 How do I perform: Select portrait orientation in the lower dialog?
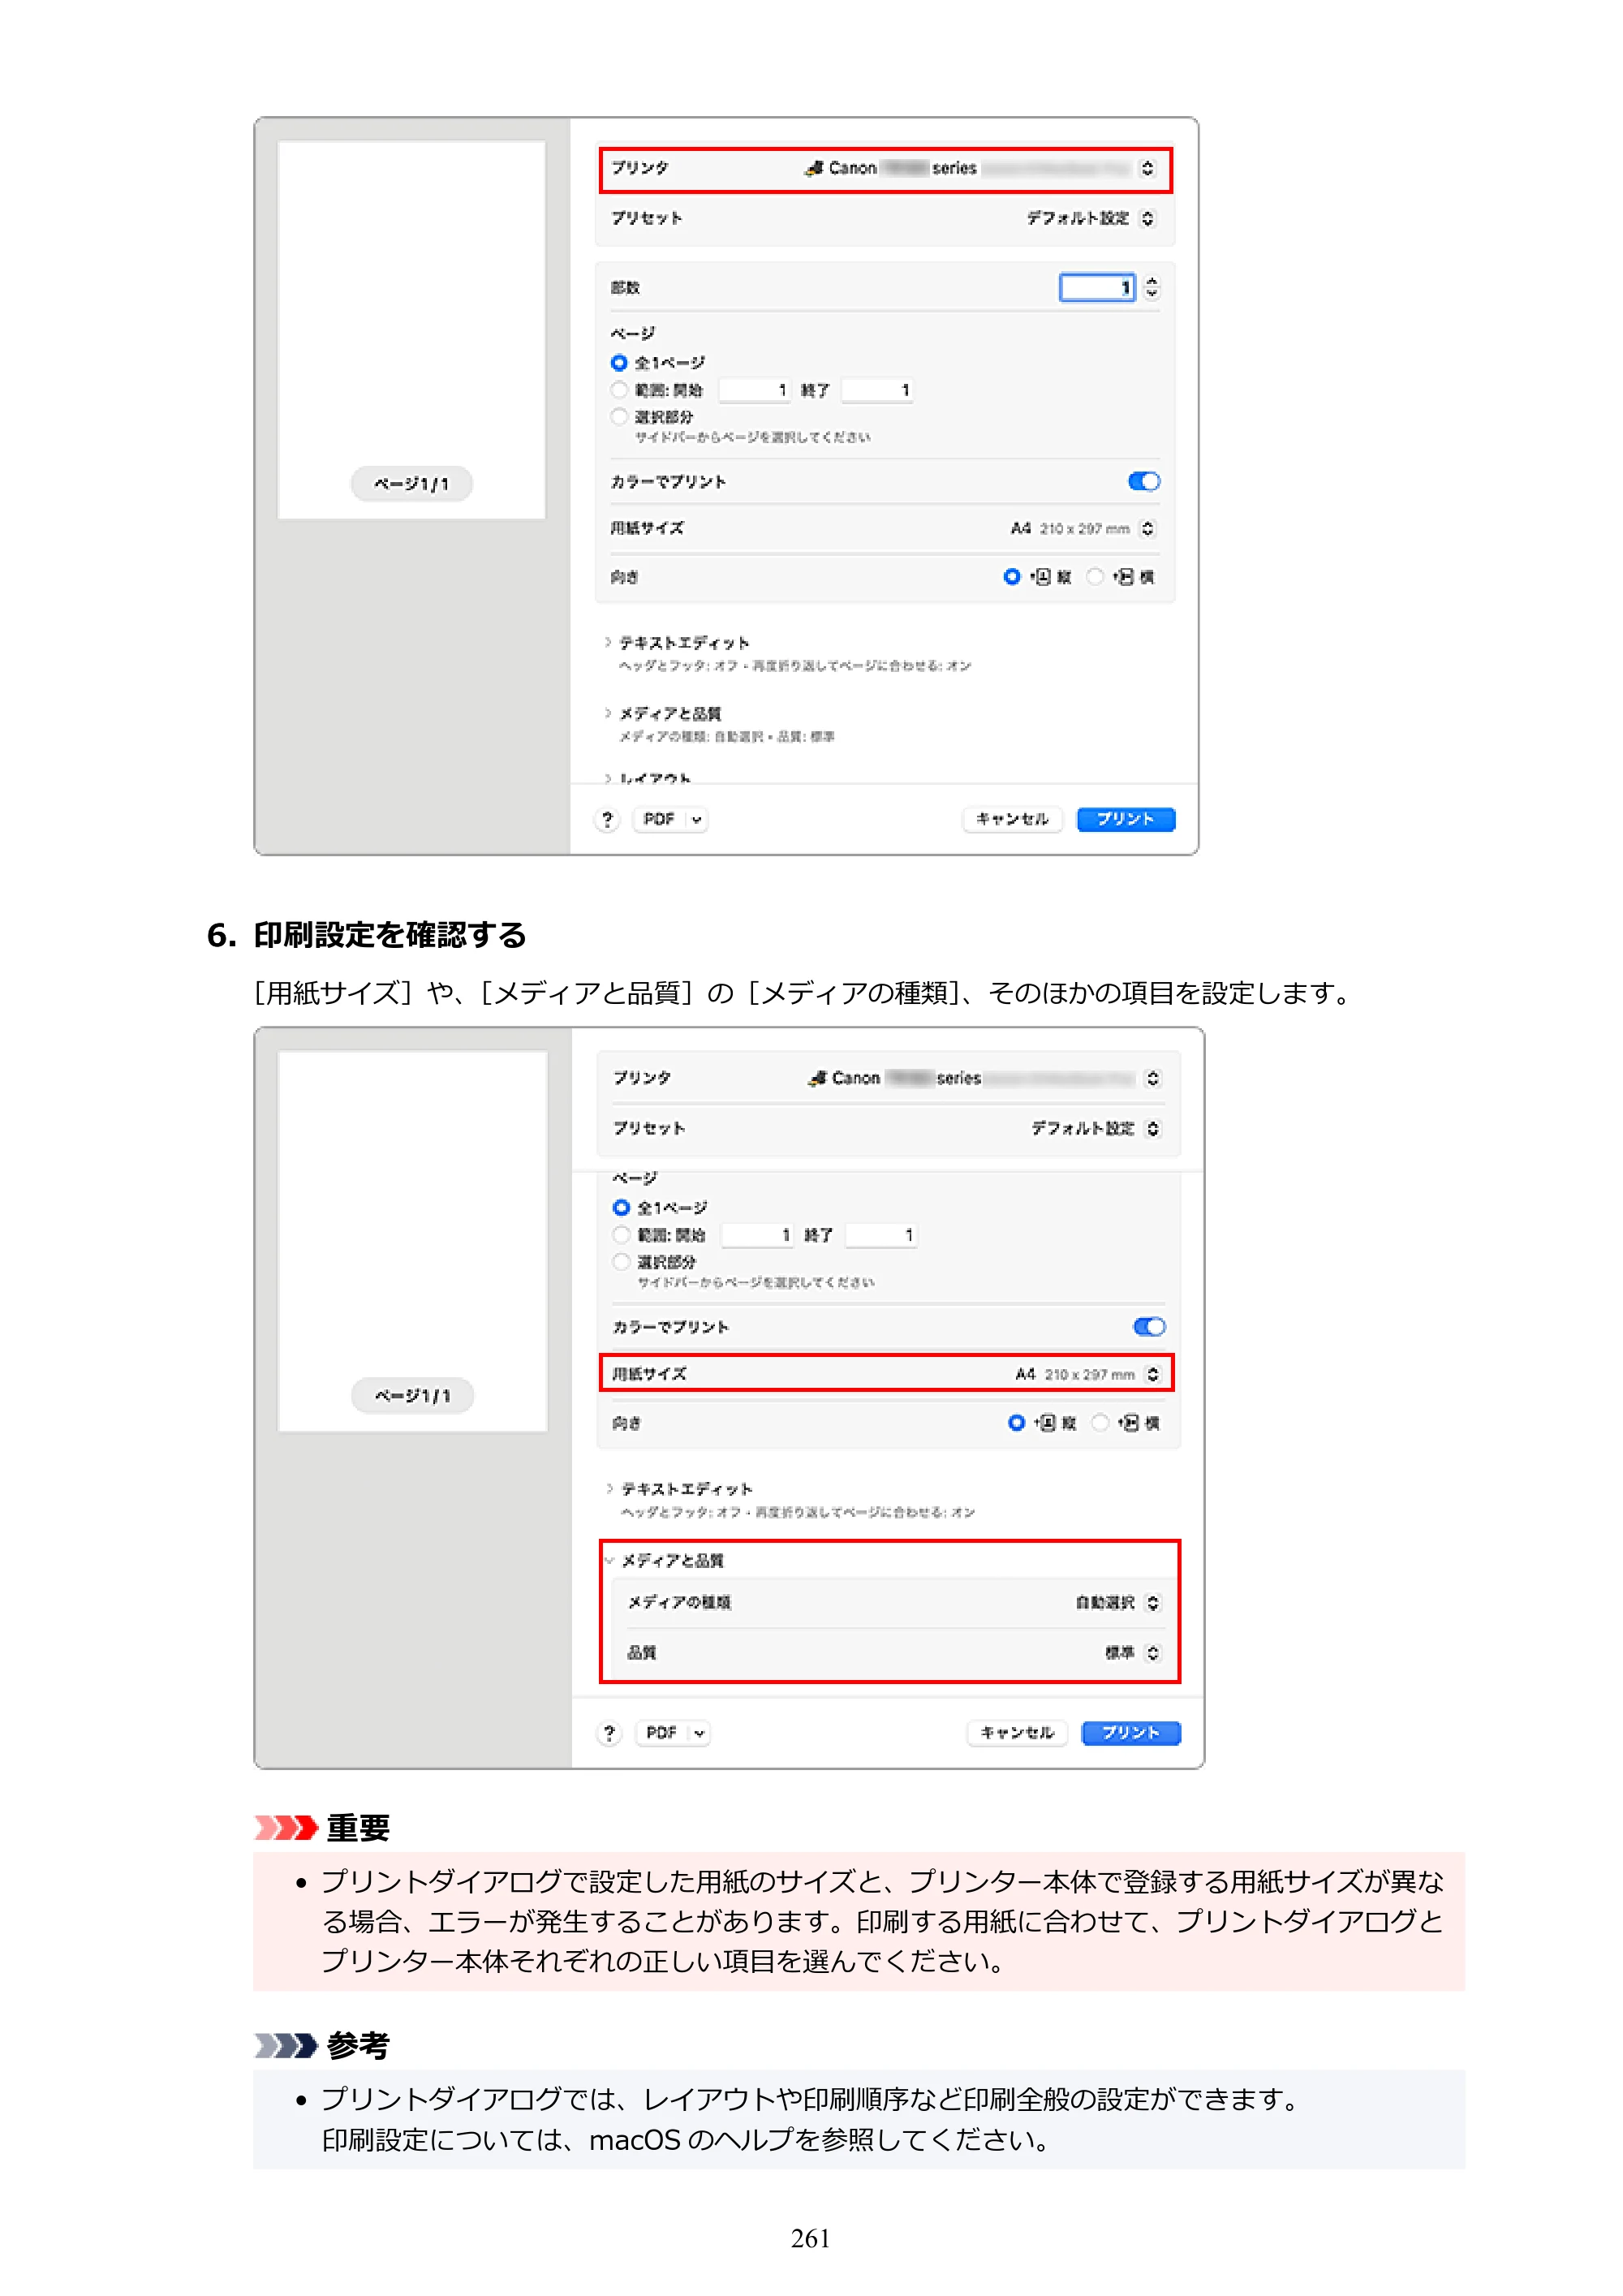[1017, 1423]
